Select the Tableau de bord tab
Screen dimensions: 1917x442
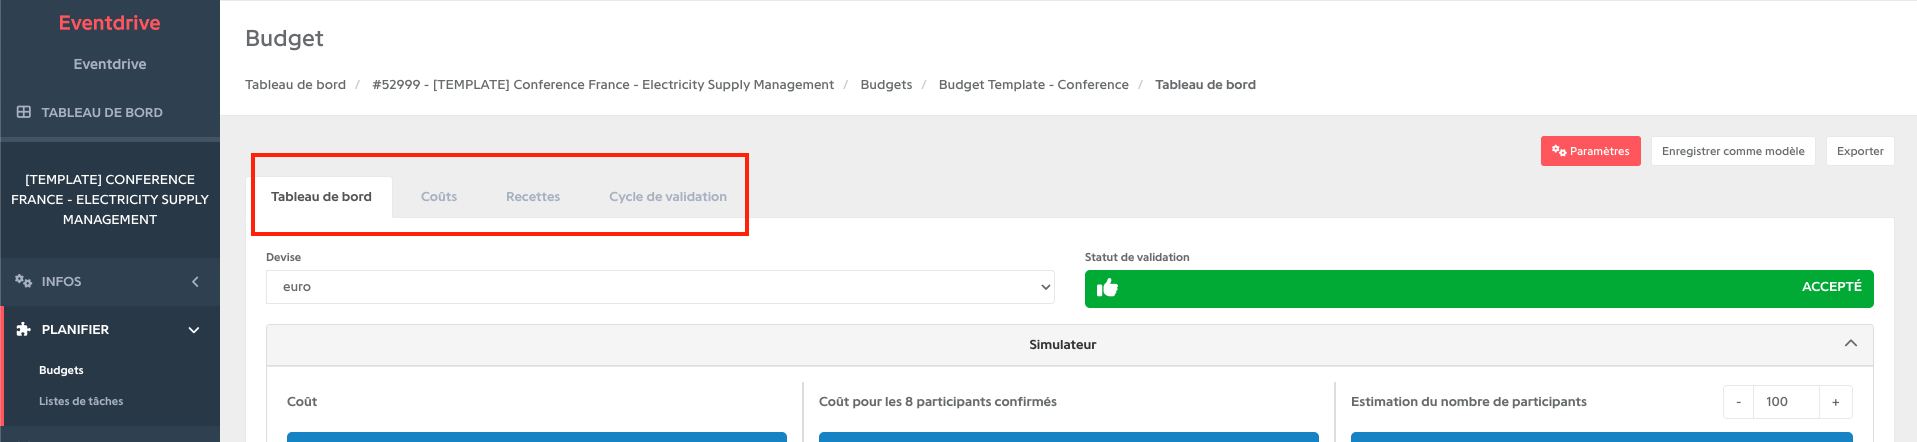pos(321,197)
